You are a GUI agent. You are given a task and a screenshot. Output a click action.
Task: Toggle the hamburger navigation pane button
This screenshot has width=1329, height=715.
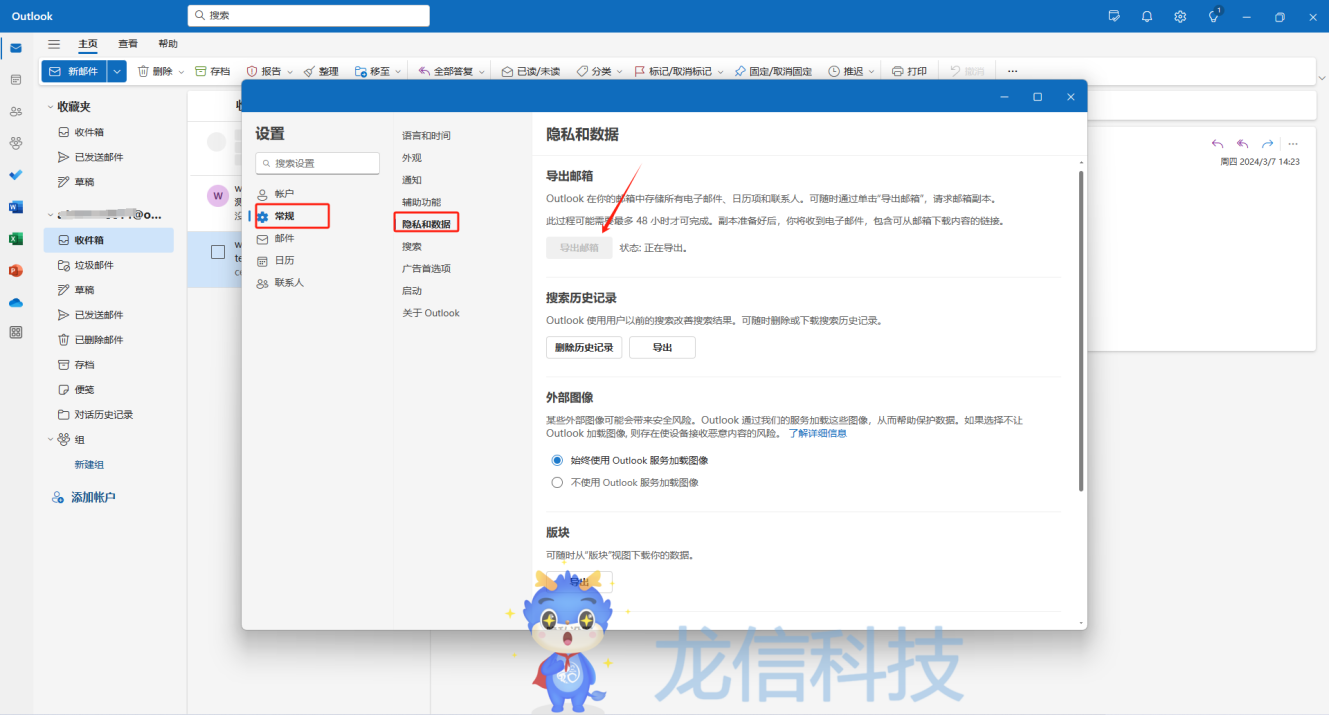pyautogui.click(x=54, y=44)
